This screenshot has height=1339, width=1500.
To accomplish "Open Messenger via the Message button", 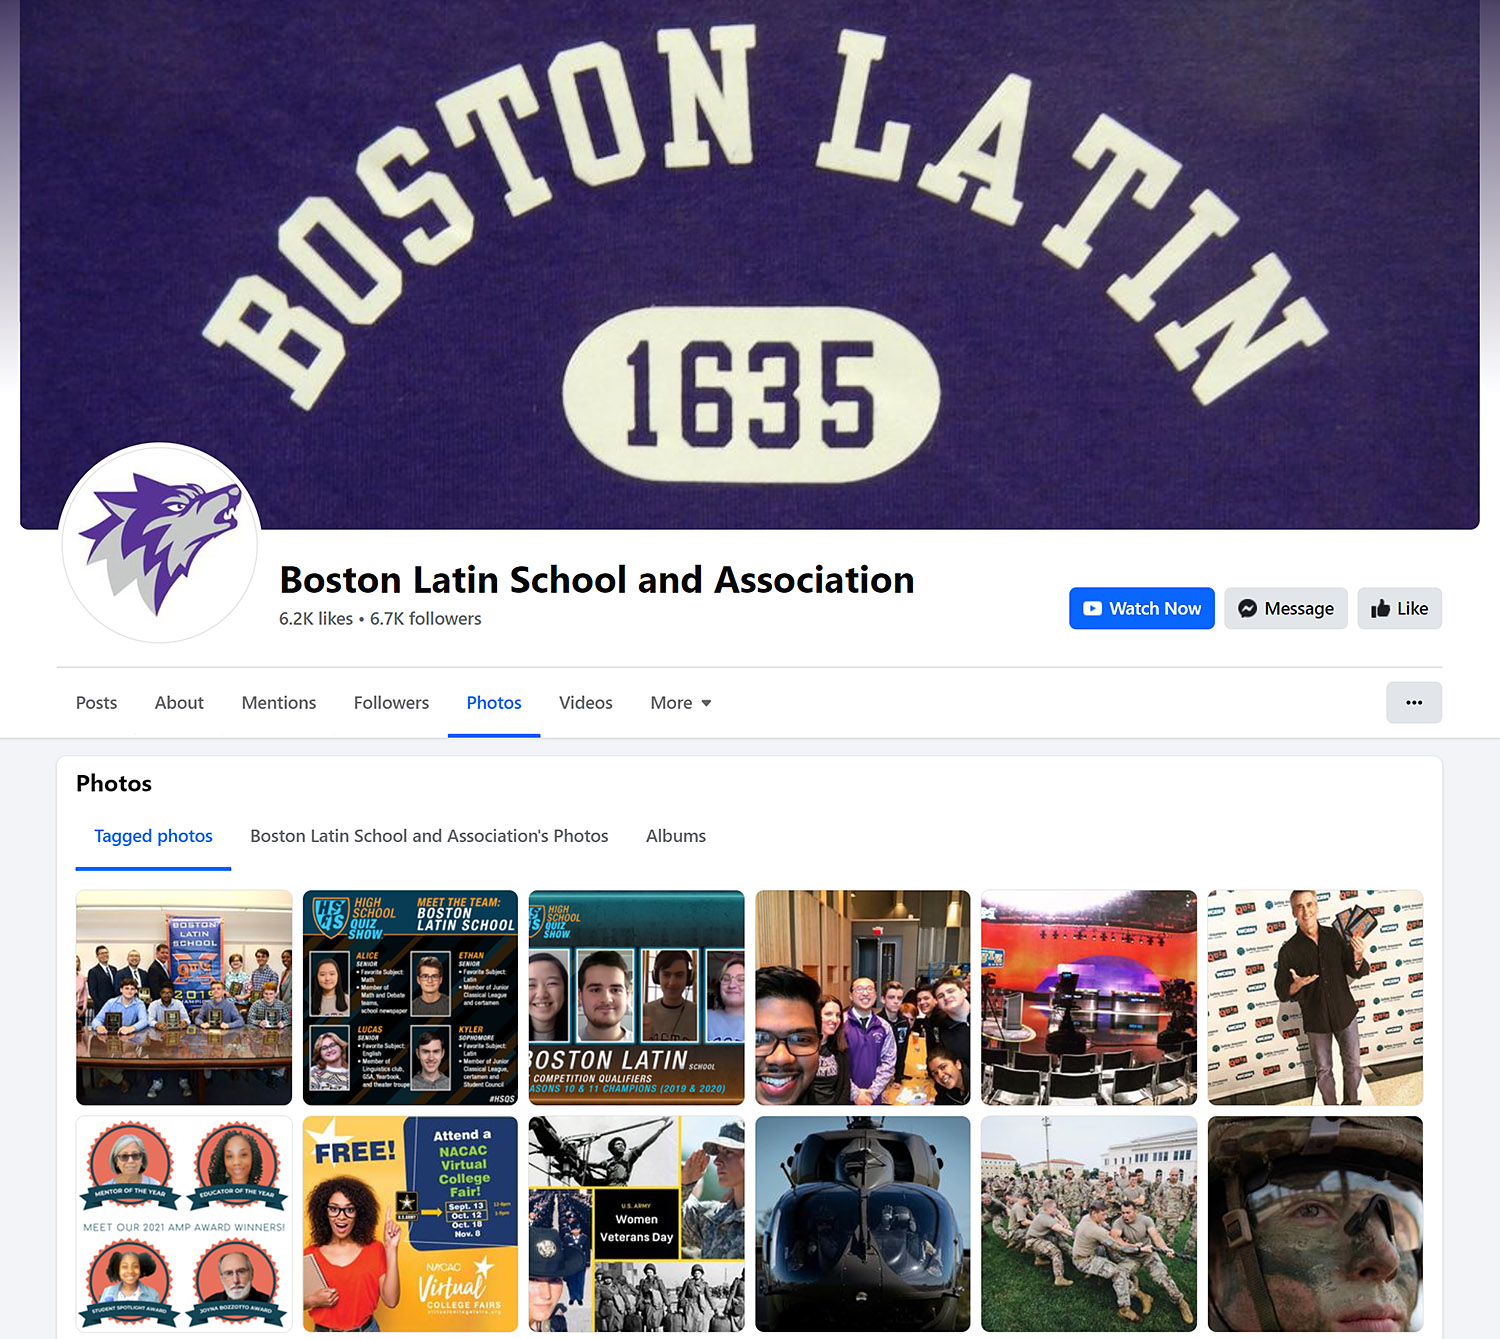I will (x=1285, y=608).
